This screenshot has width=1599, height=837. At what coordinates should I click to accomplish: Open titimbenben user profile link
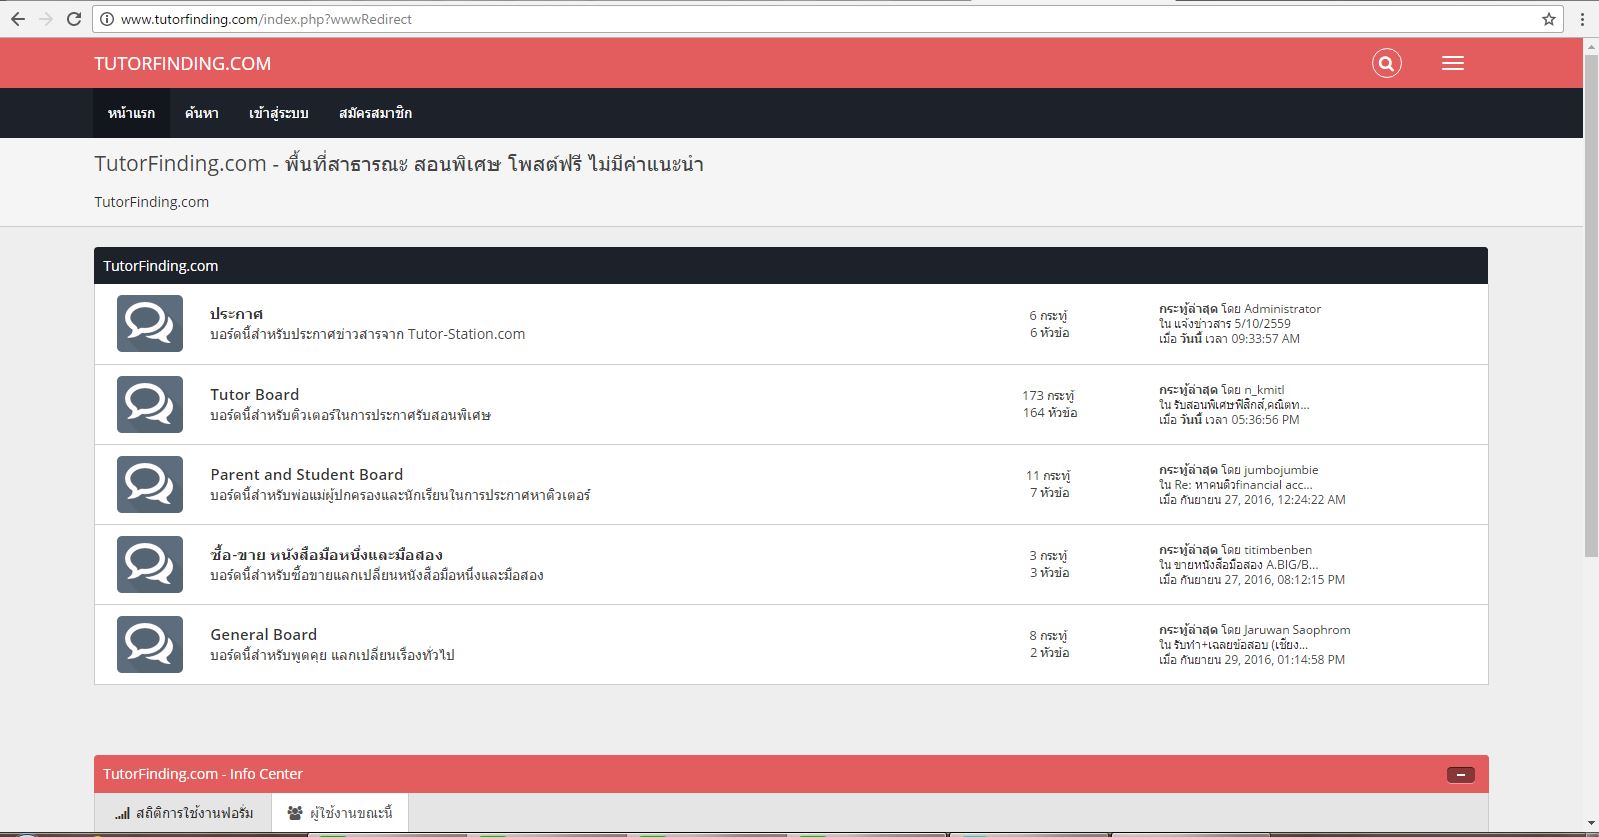tap(1278, 550)
